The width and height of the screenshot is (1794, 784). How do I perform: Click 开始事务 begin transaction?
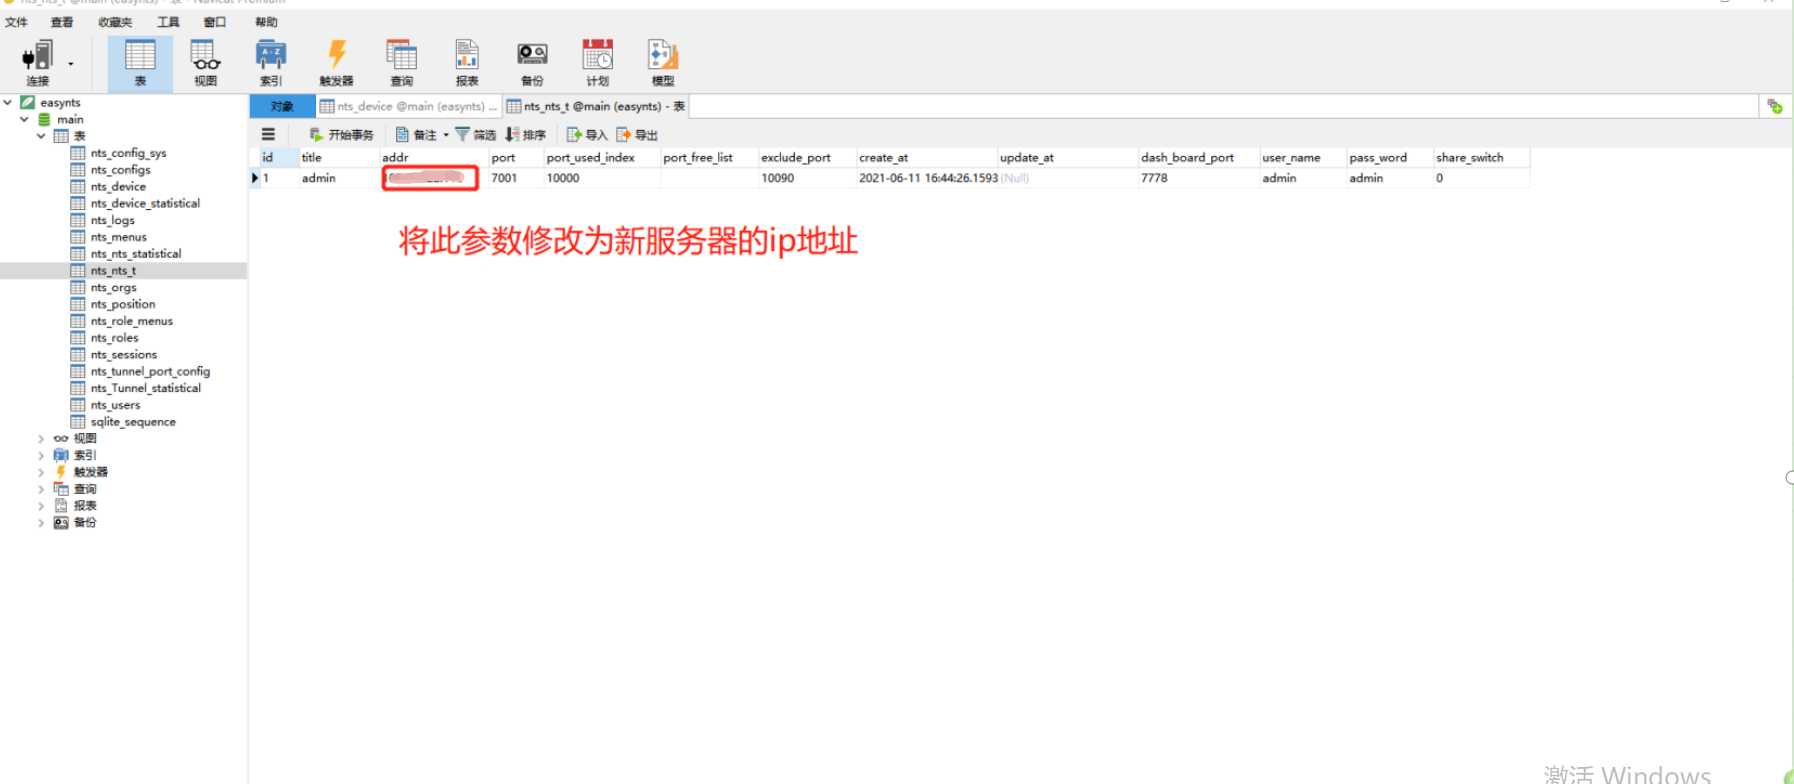pos(341,134)
